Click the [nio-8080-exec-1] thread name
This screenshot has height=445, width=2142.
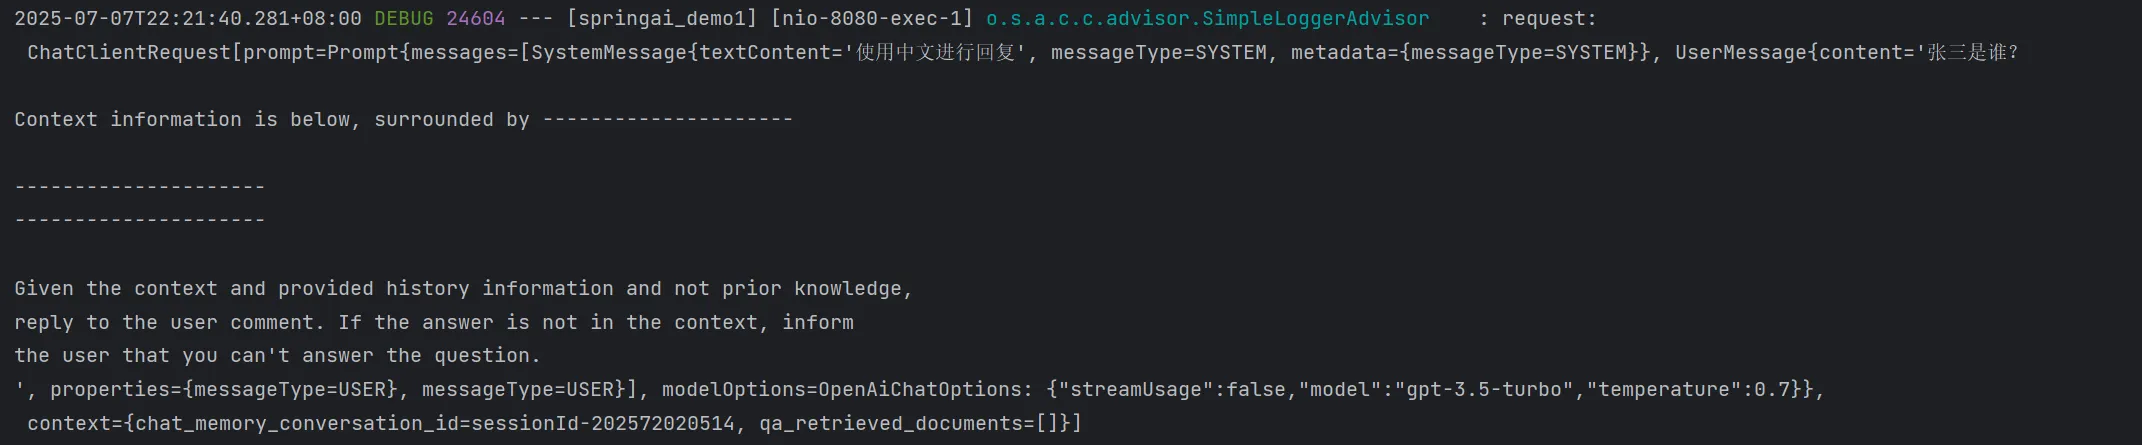click(872, 18)
